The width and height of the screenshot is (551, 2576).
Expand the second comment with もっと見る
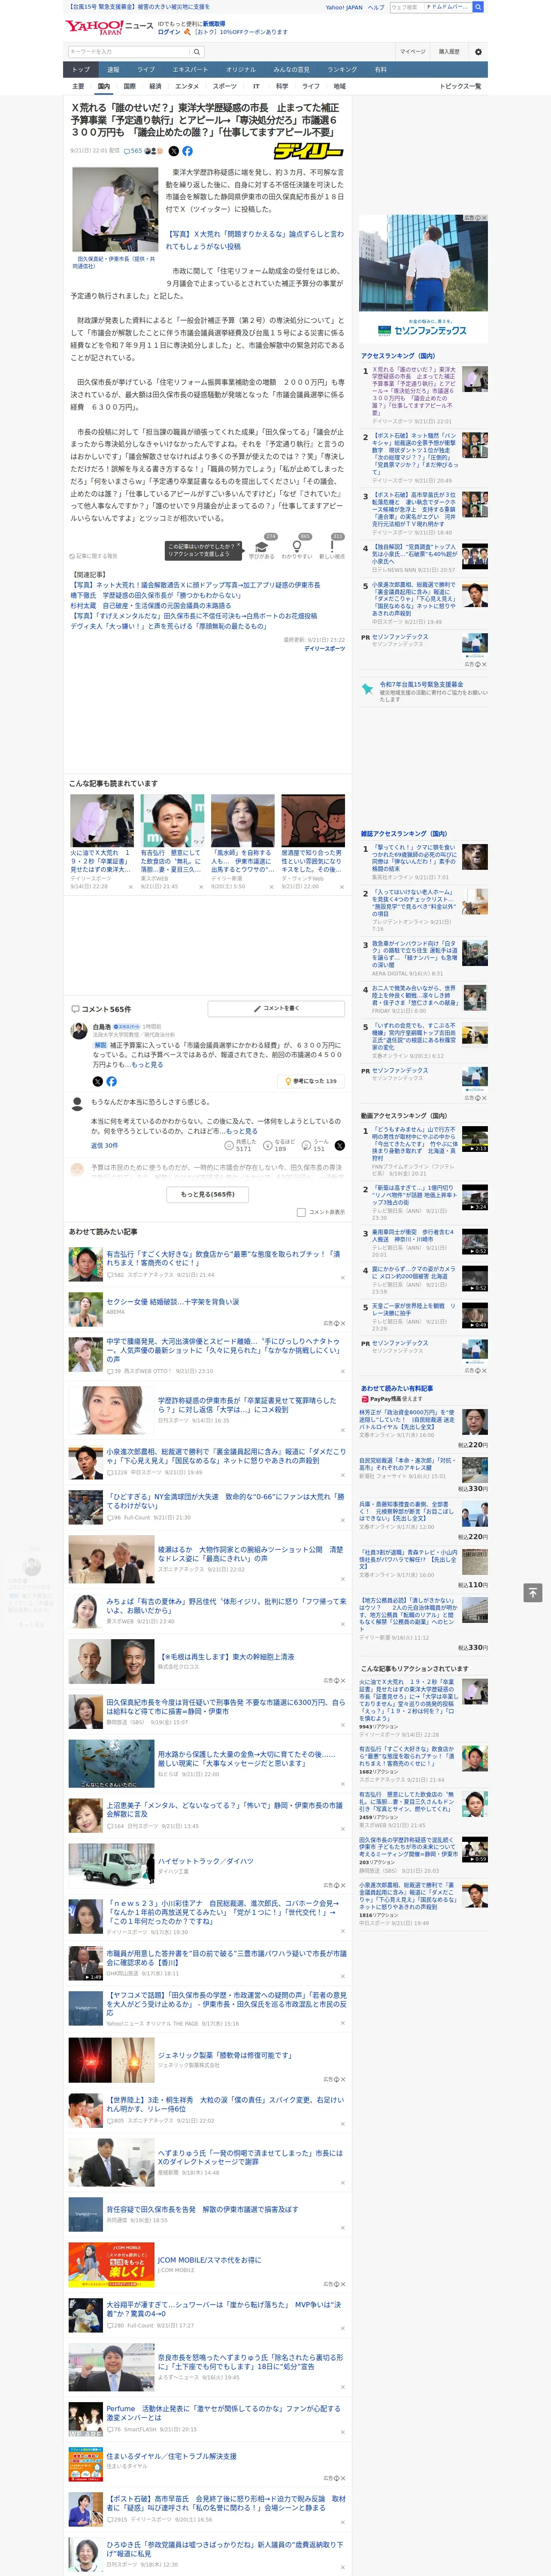pyautogui.click(x=243, y=1131)
